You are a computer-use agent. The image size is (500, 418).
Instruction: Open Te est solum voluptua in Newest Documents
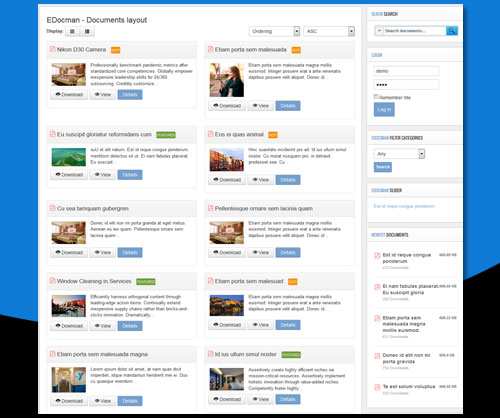tap(409, 386)
